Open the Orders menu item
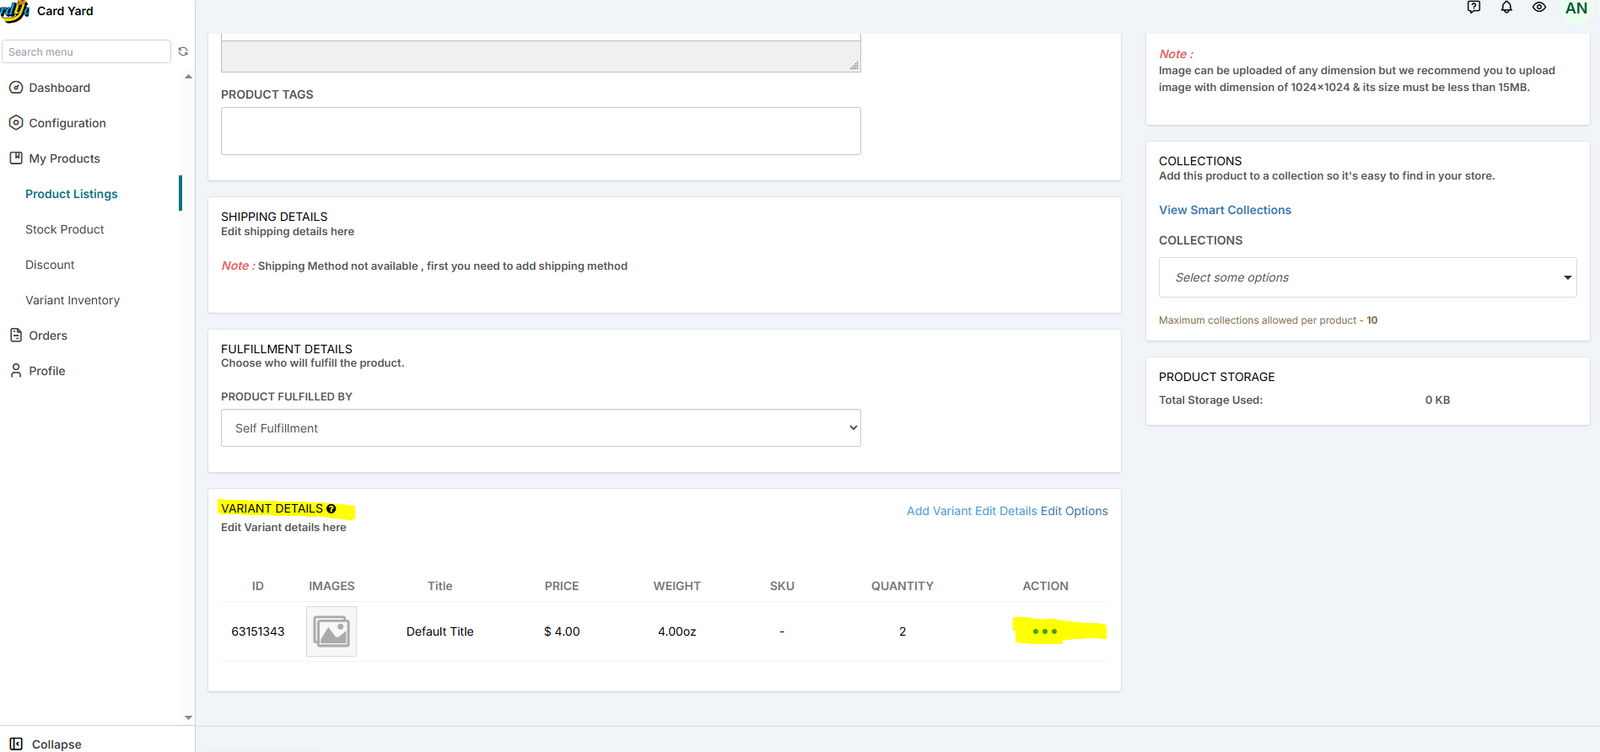The height and width of the screenshot is (752, 1600). click(48, 336)
